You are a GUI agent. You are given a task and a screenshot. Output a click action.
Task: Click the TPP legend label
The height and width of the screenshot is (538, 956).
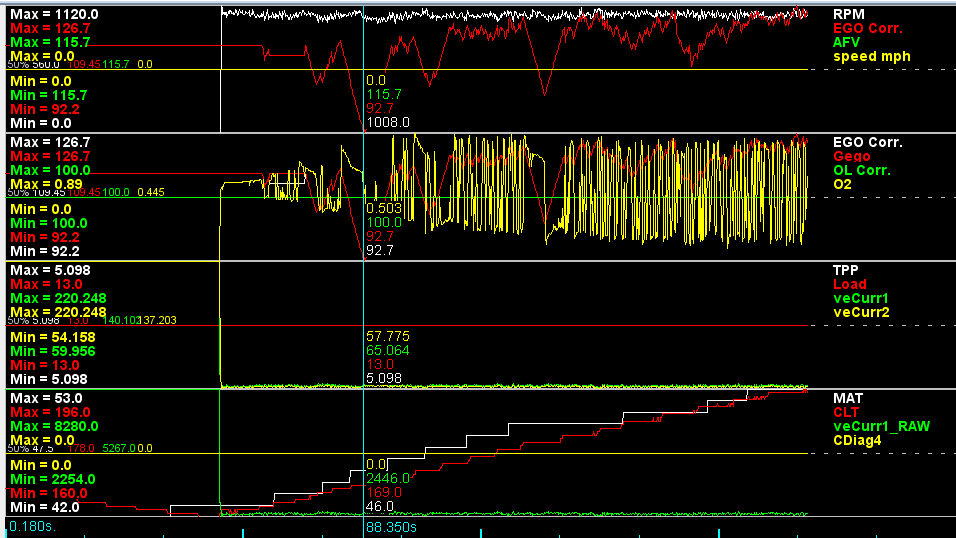[x=846, y=270]
